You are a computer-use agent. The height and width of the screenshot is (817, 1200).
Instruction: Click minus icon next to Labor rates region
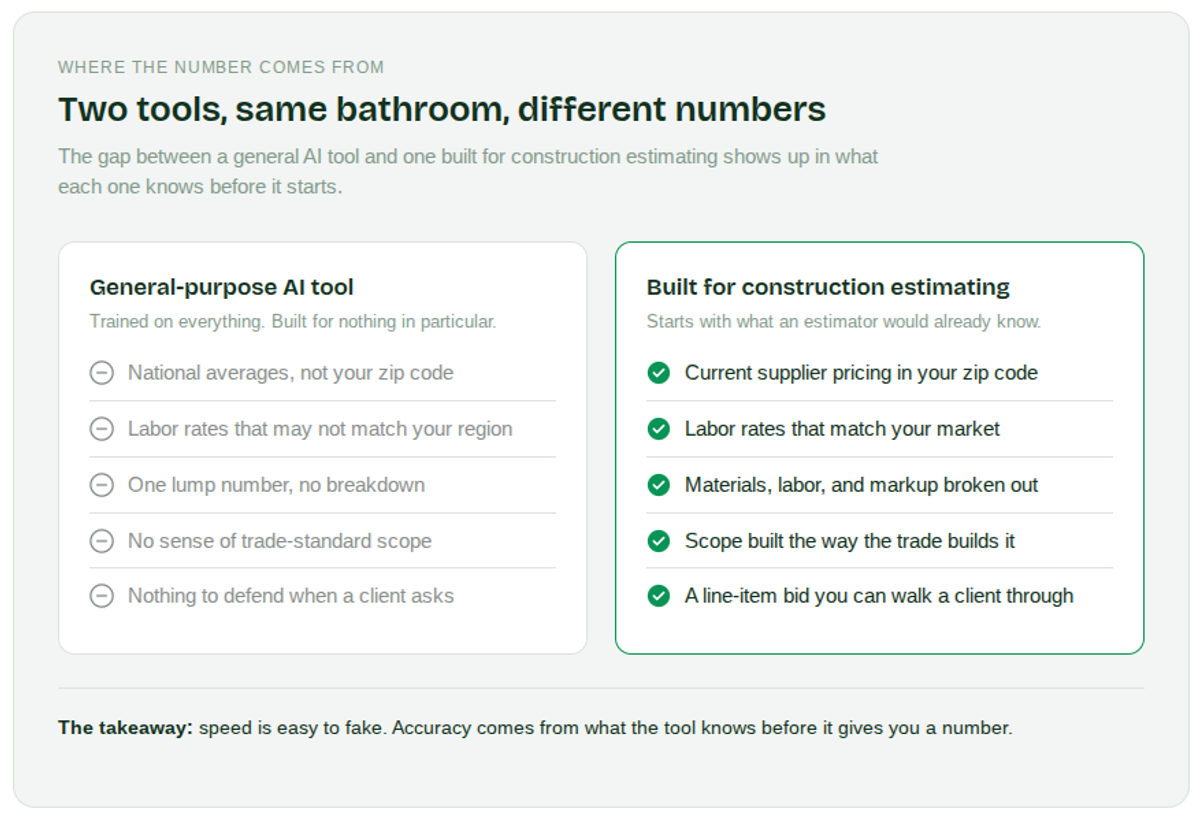coord(101,429)
